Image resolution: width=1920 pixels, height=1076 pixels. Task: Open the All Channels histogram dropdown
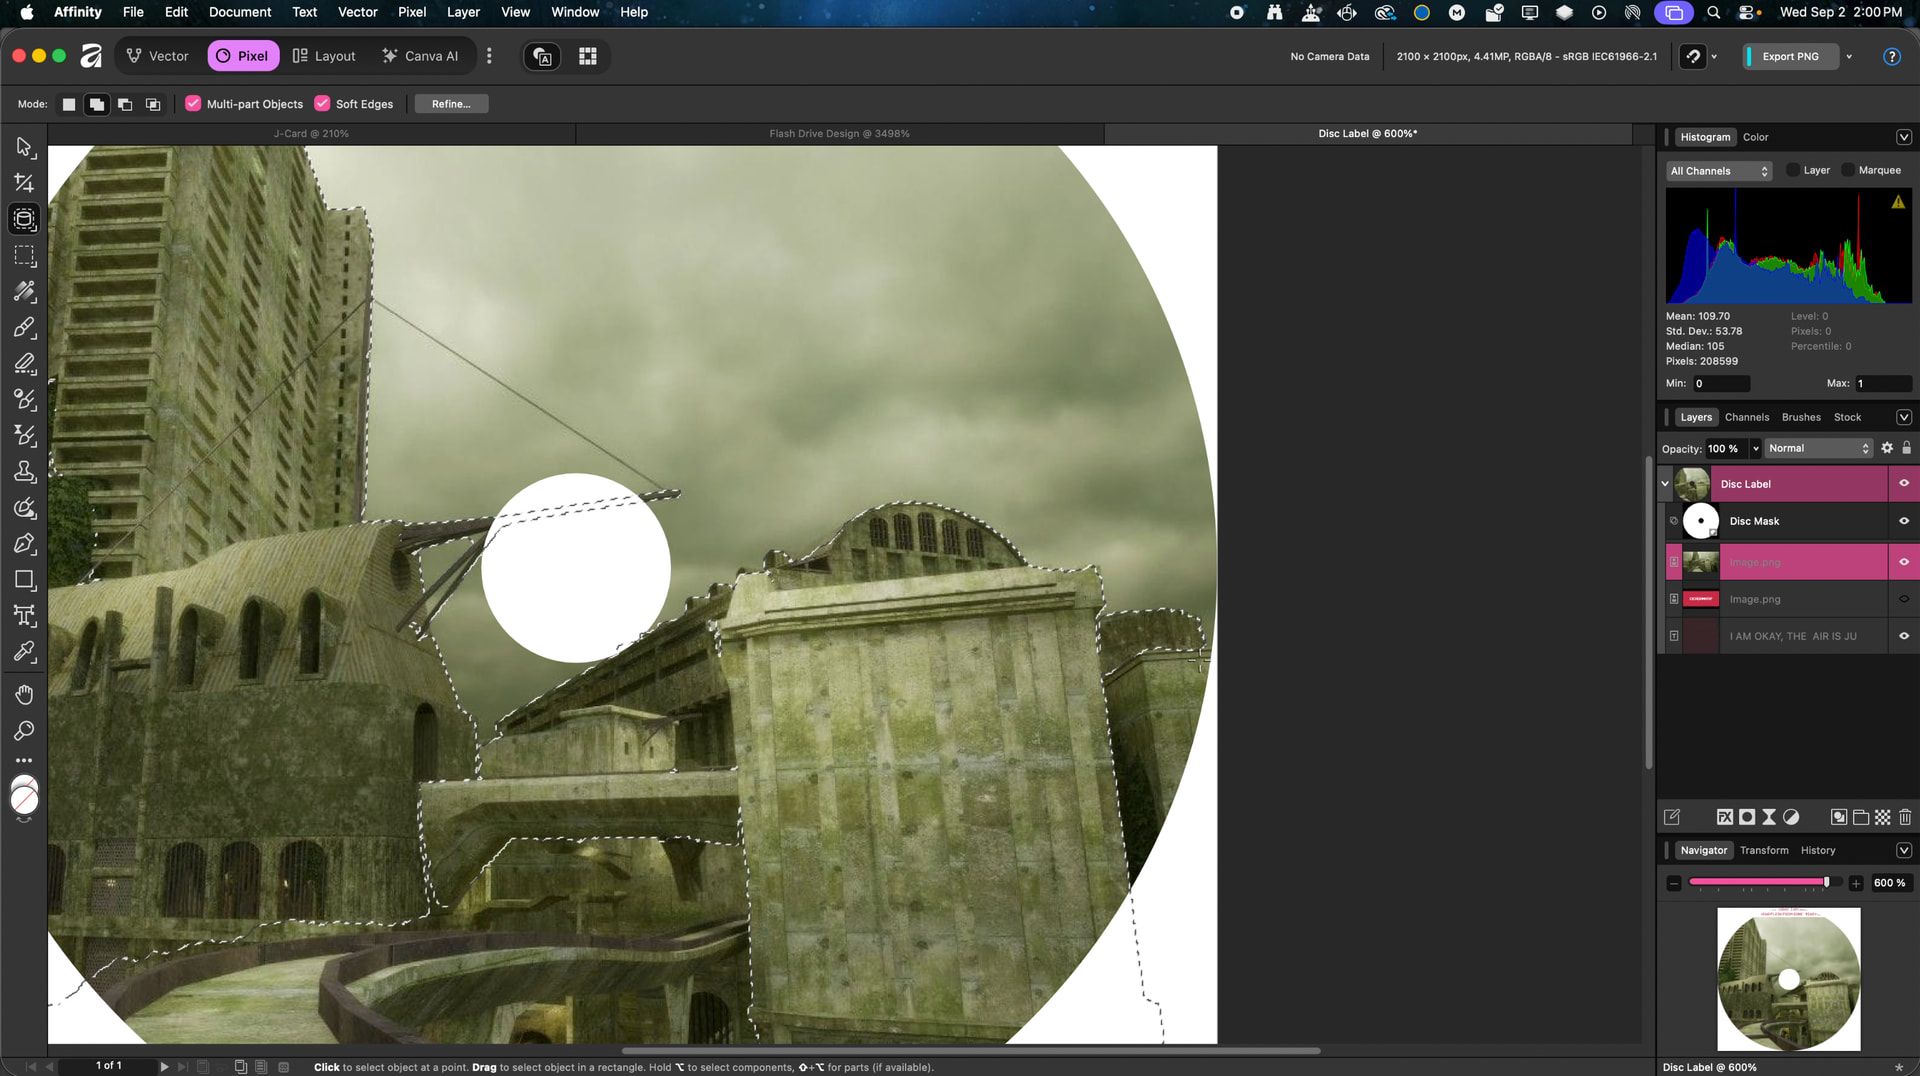[1719, 171]
